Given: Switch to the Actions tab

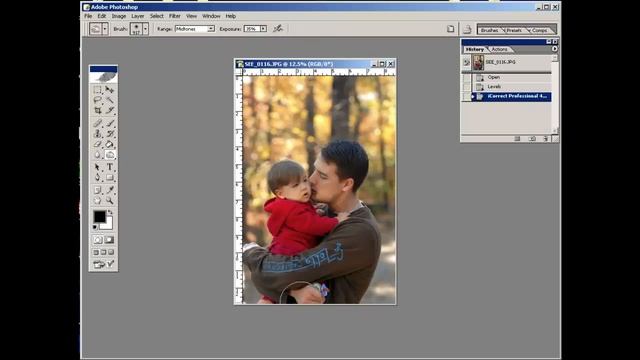Looking at the screenshot, I should click(499, 49).
